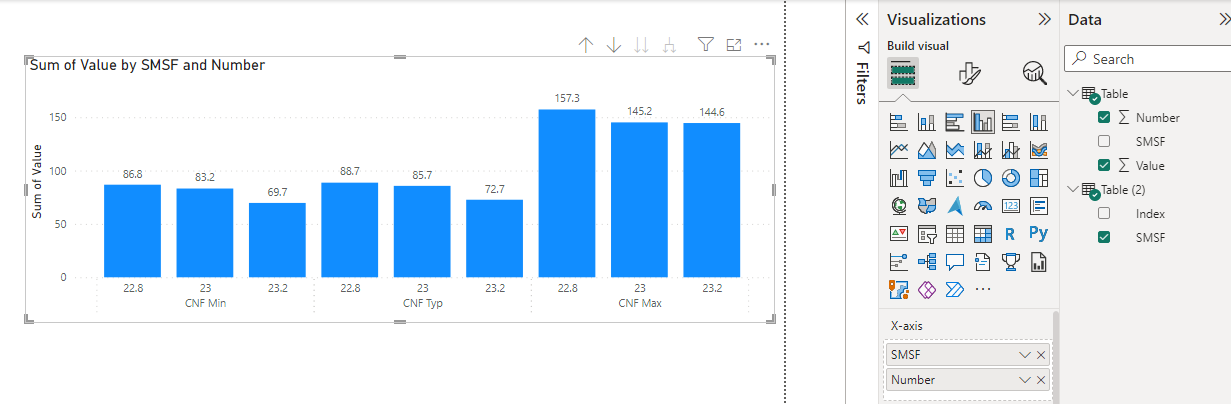Select the stacked bar chart visual

click(x=898, y=122)
